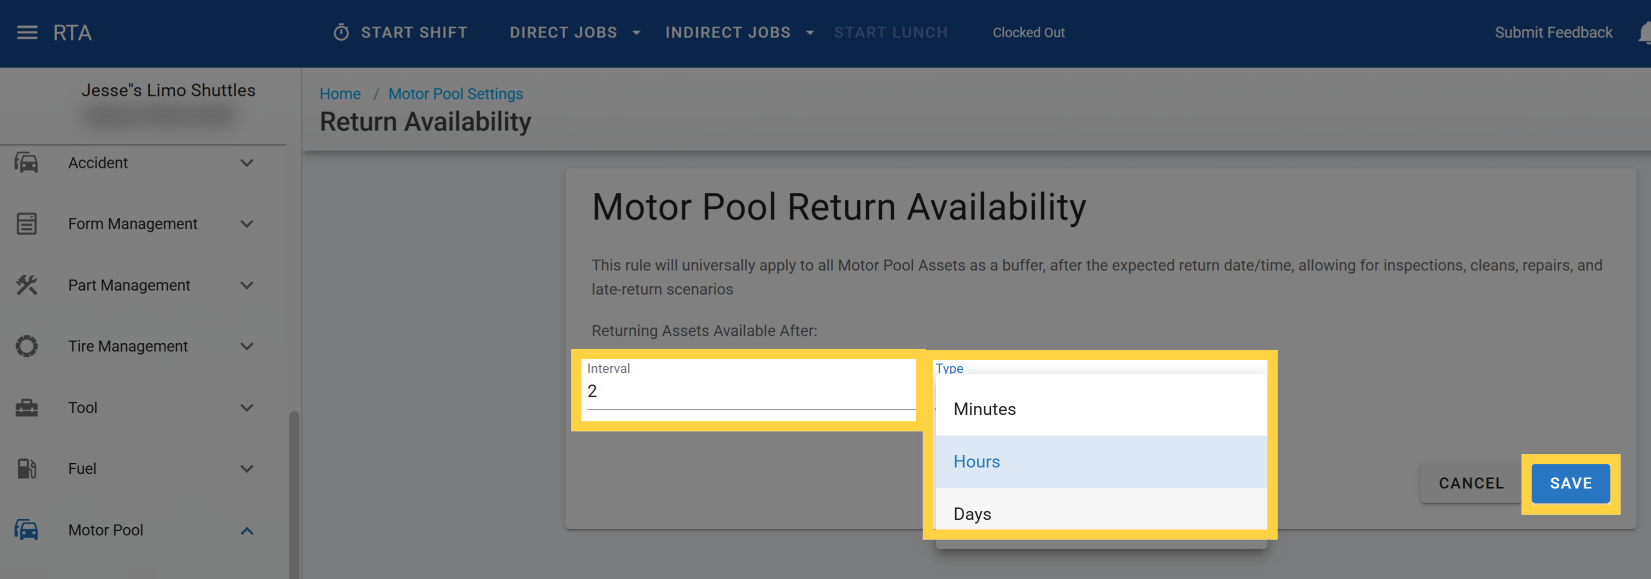Go to Motor Pool Settings breadcrumb

[455, 94]
